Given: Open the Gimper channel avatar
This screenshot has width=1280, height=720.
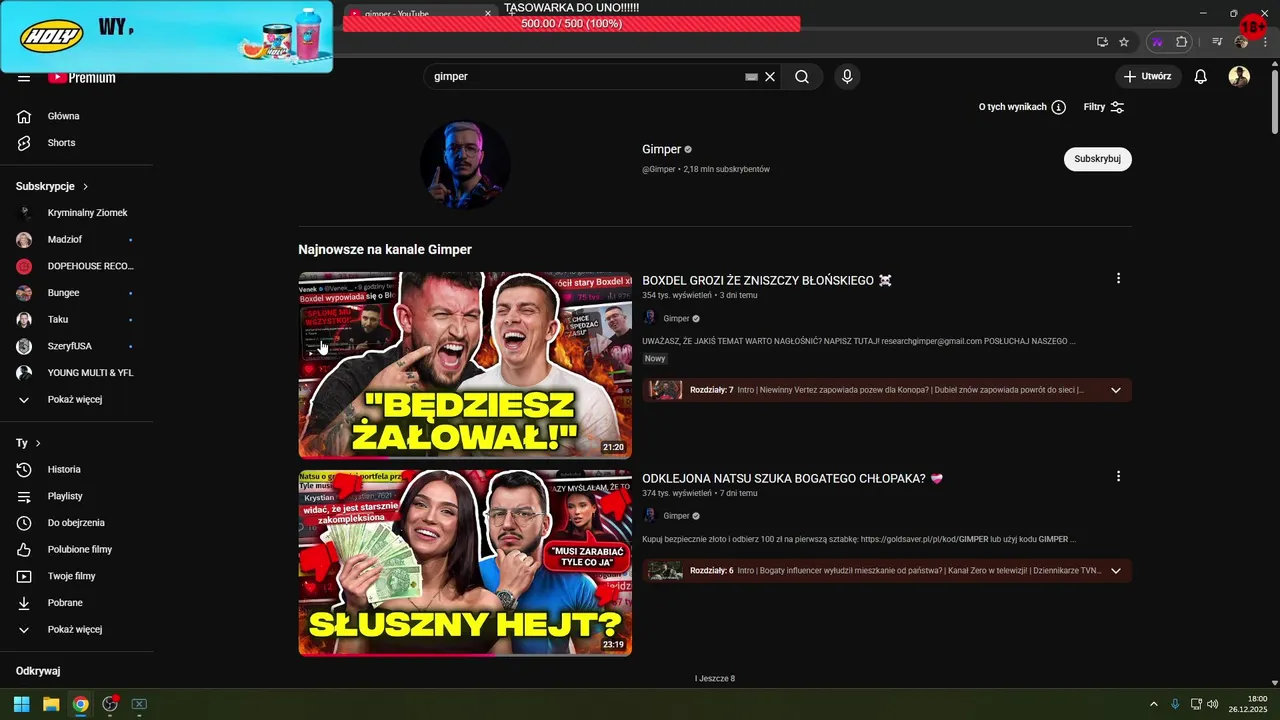Looking at the screenshot, I should (465, 164).
